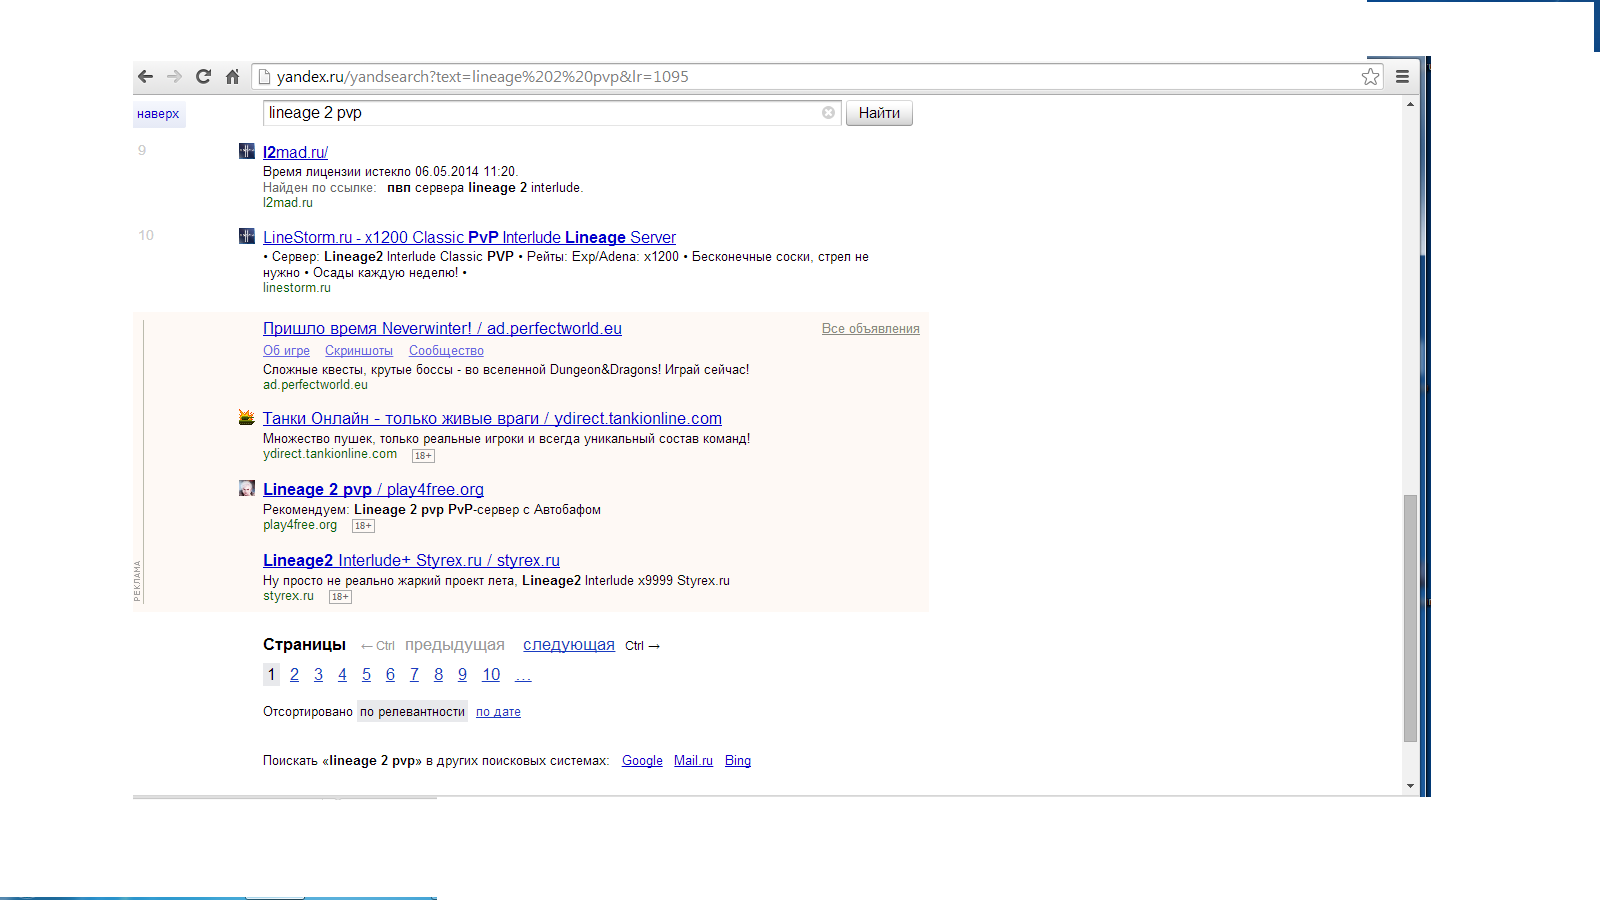The image size is (1600, 900).
Task: Click the styrex.ru URL text
Action: (x=288, y=596)
